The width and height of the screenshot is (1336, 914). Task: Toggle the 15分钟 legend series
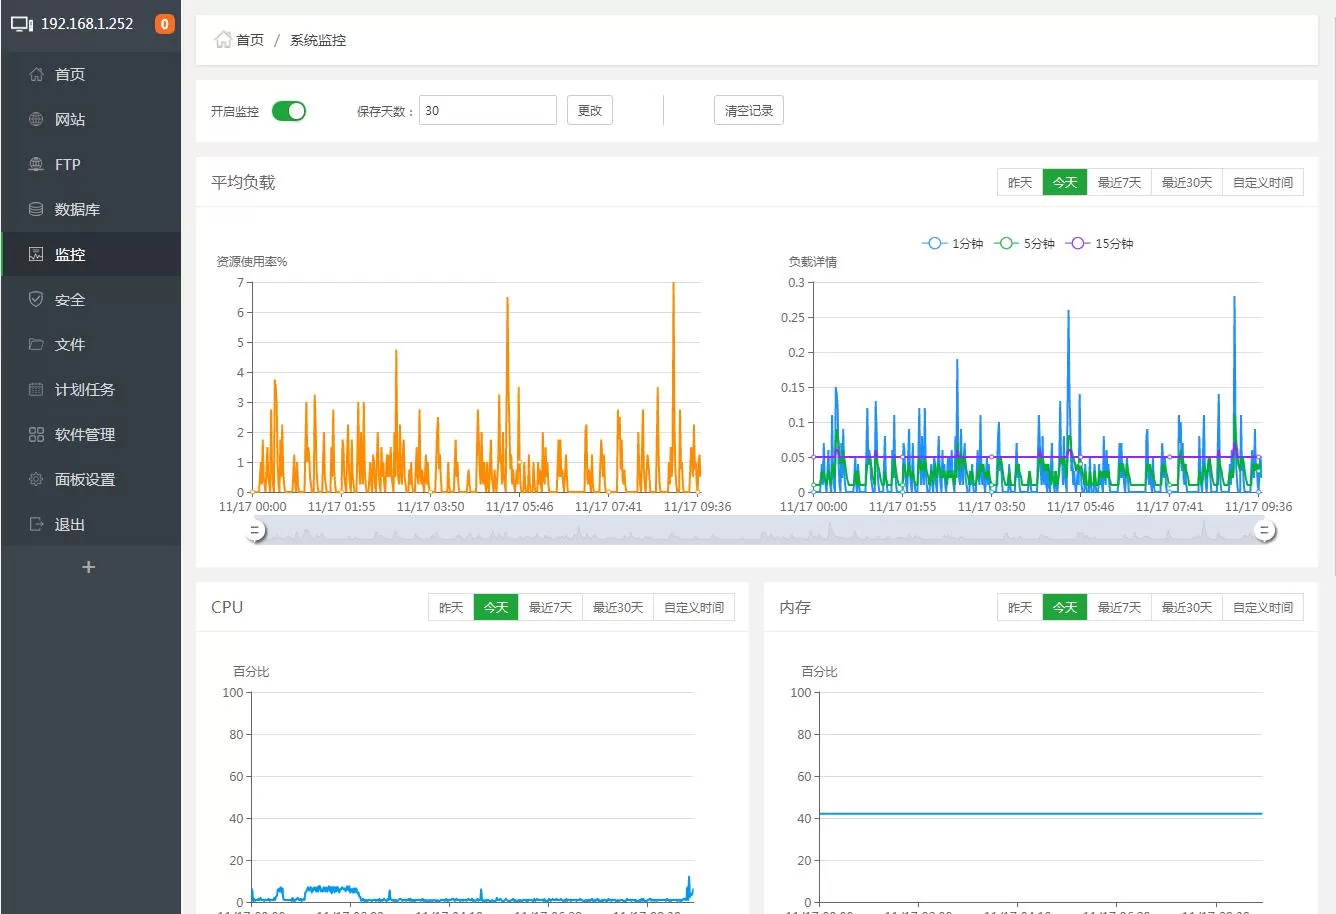point(1099,244)
